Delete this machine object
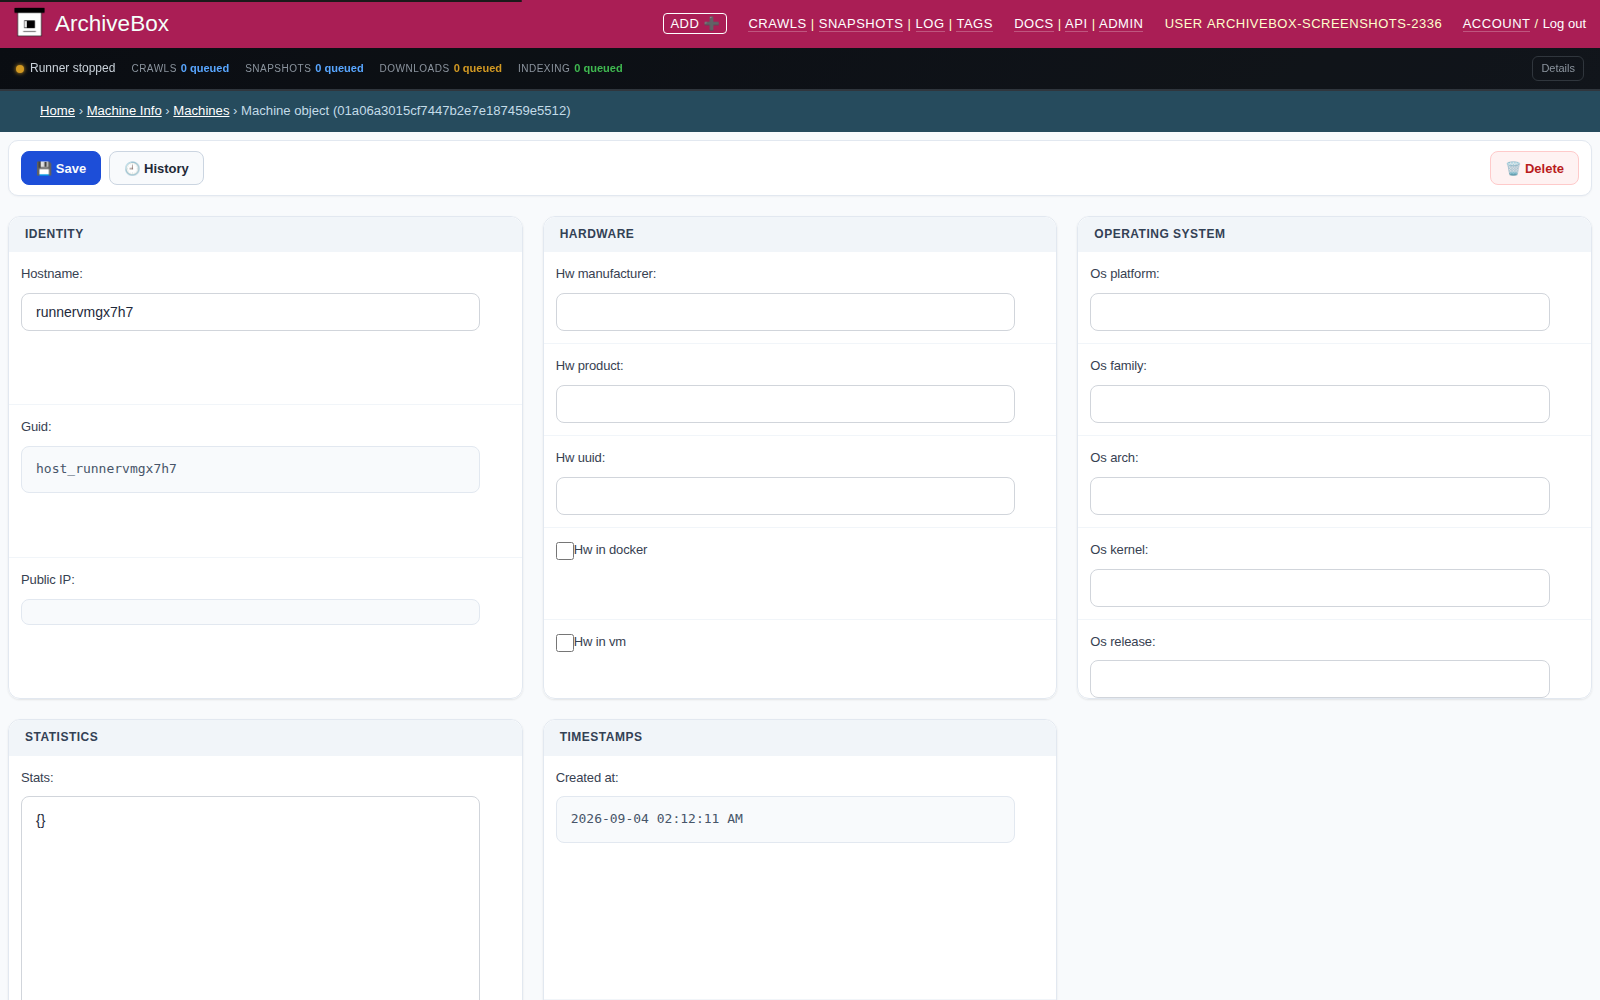The image size is (1600, 1000). (x=1534, y=168)
